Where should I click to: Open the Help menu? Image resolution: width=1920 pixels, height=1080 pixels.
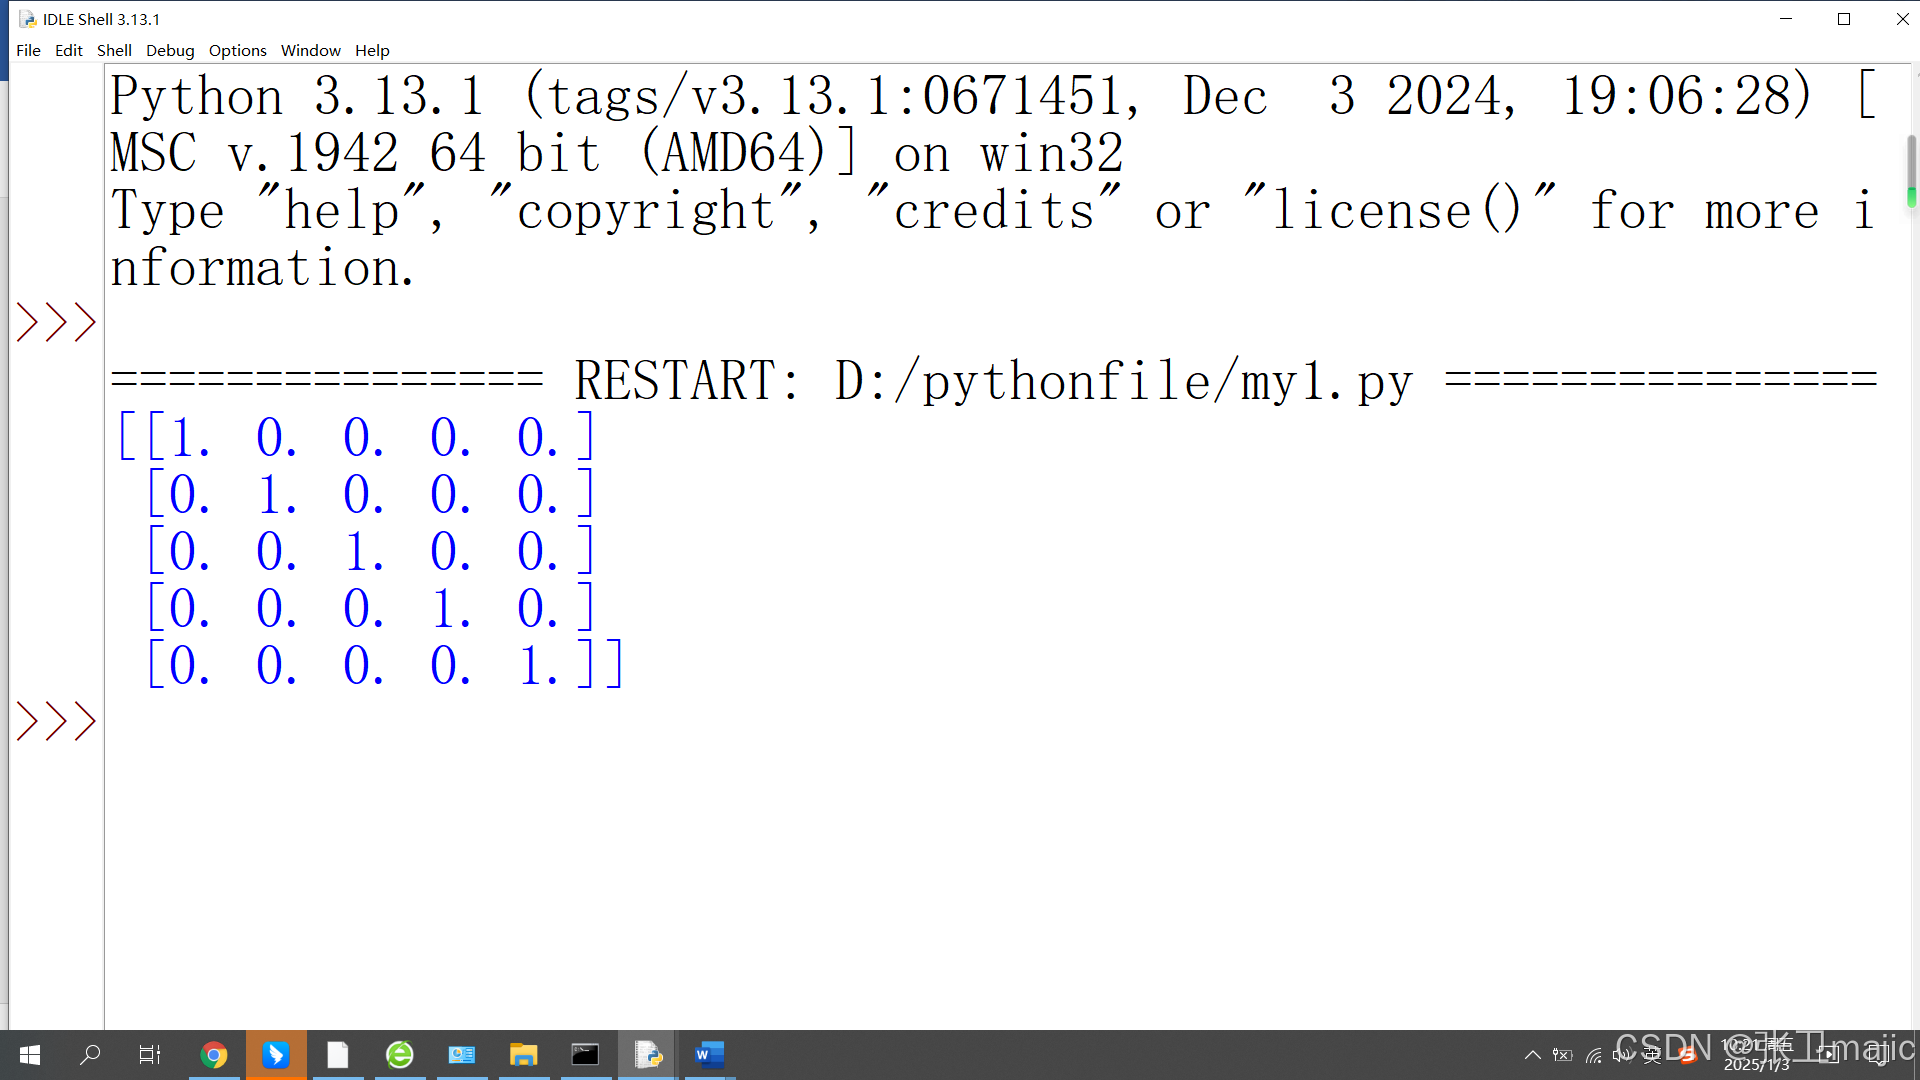[x=372, y=50]
